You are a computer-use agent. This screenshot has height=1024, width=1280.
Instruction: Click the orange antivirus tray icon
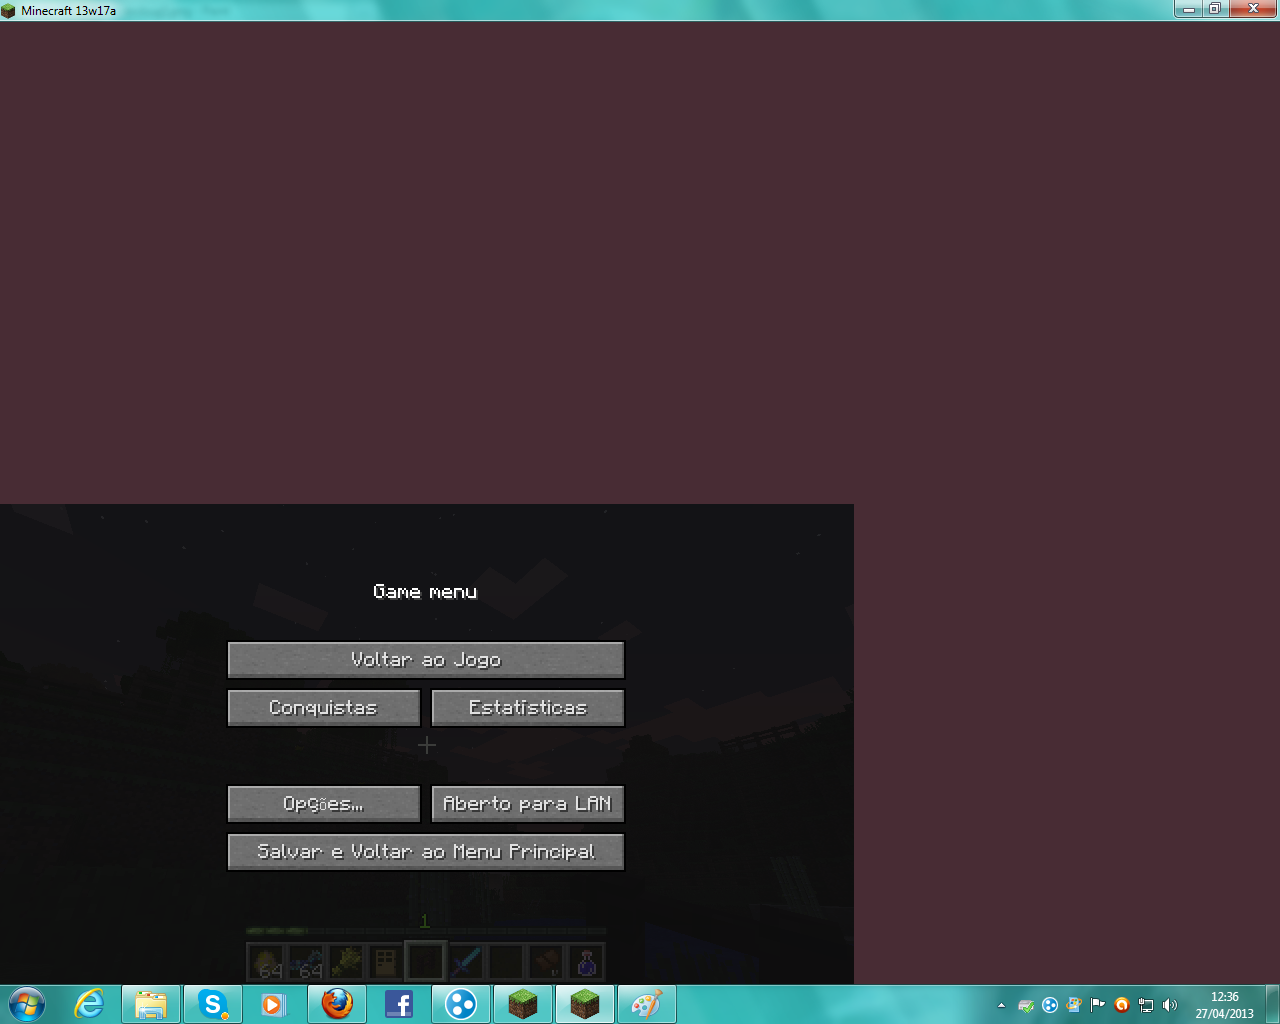[1122, 1005]
